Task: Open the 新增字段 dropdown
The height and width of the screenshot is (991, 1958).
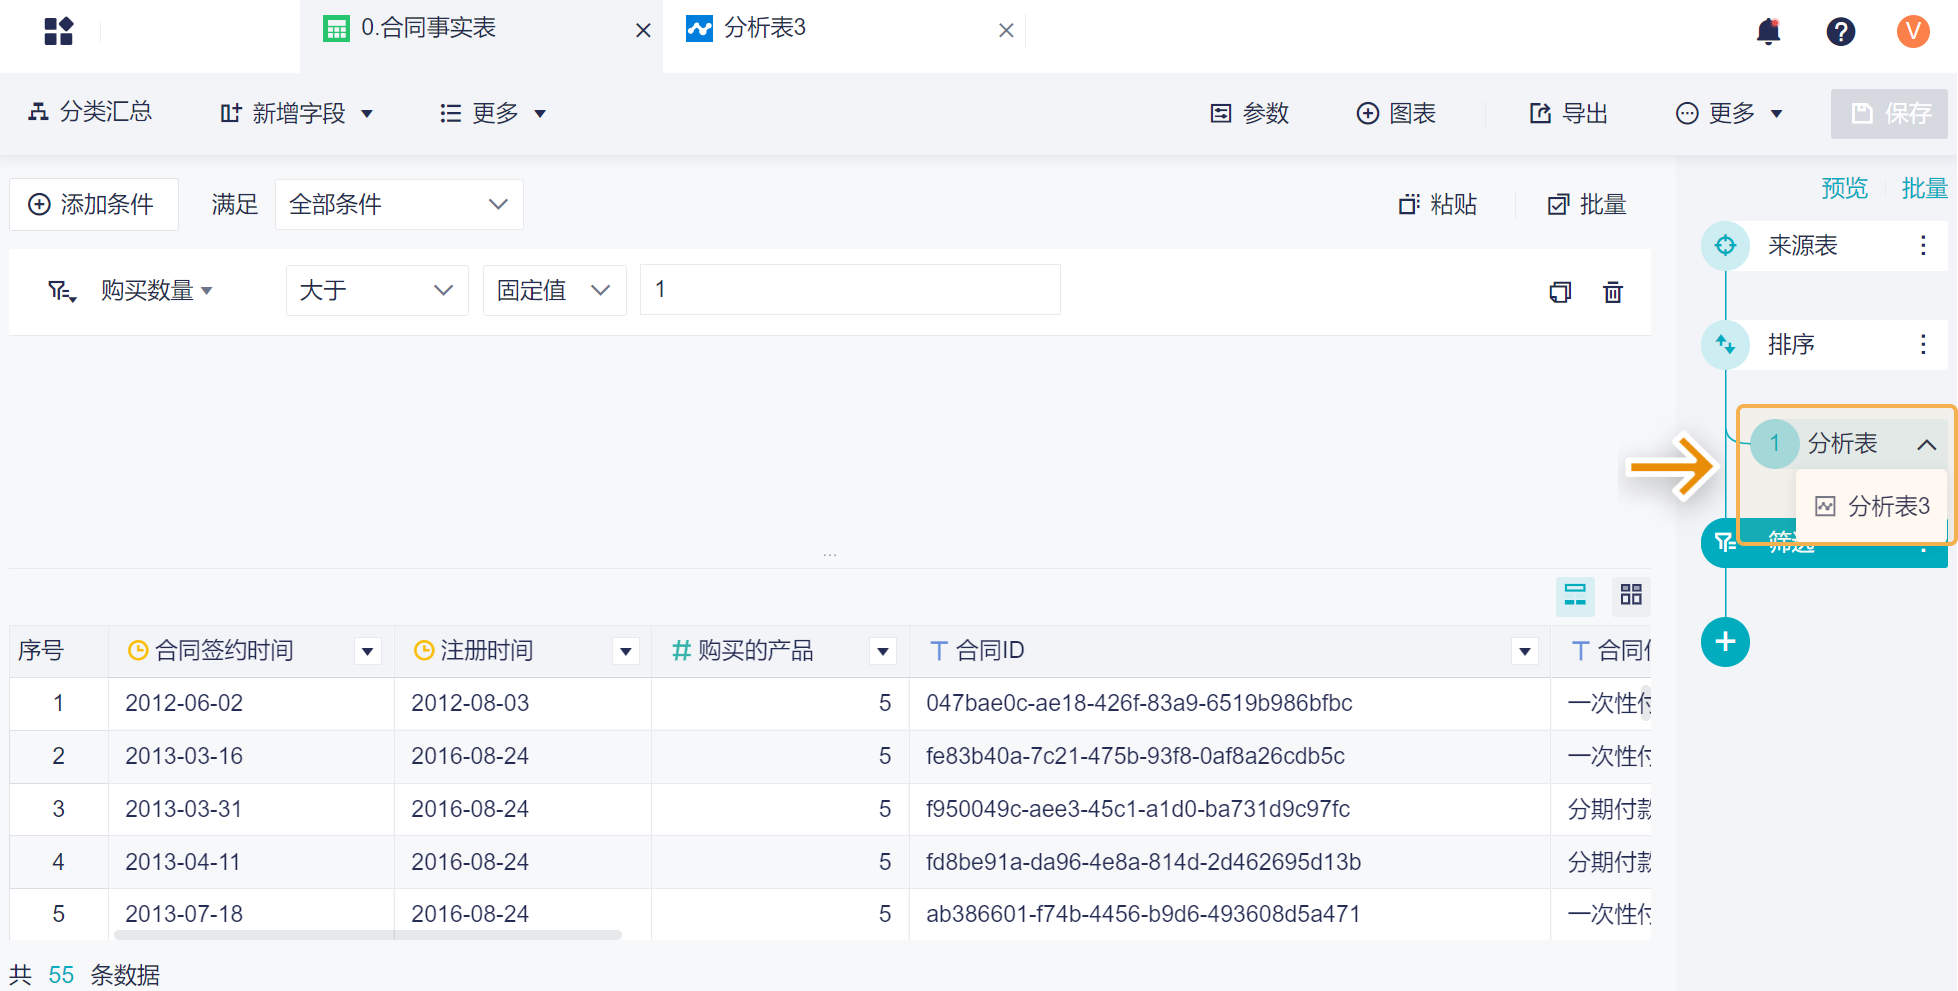Action: 297,113
